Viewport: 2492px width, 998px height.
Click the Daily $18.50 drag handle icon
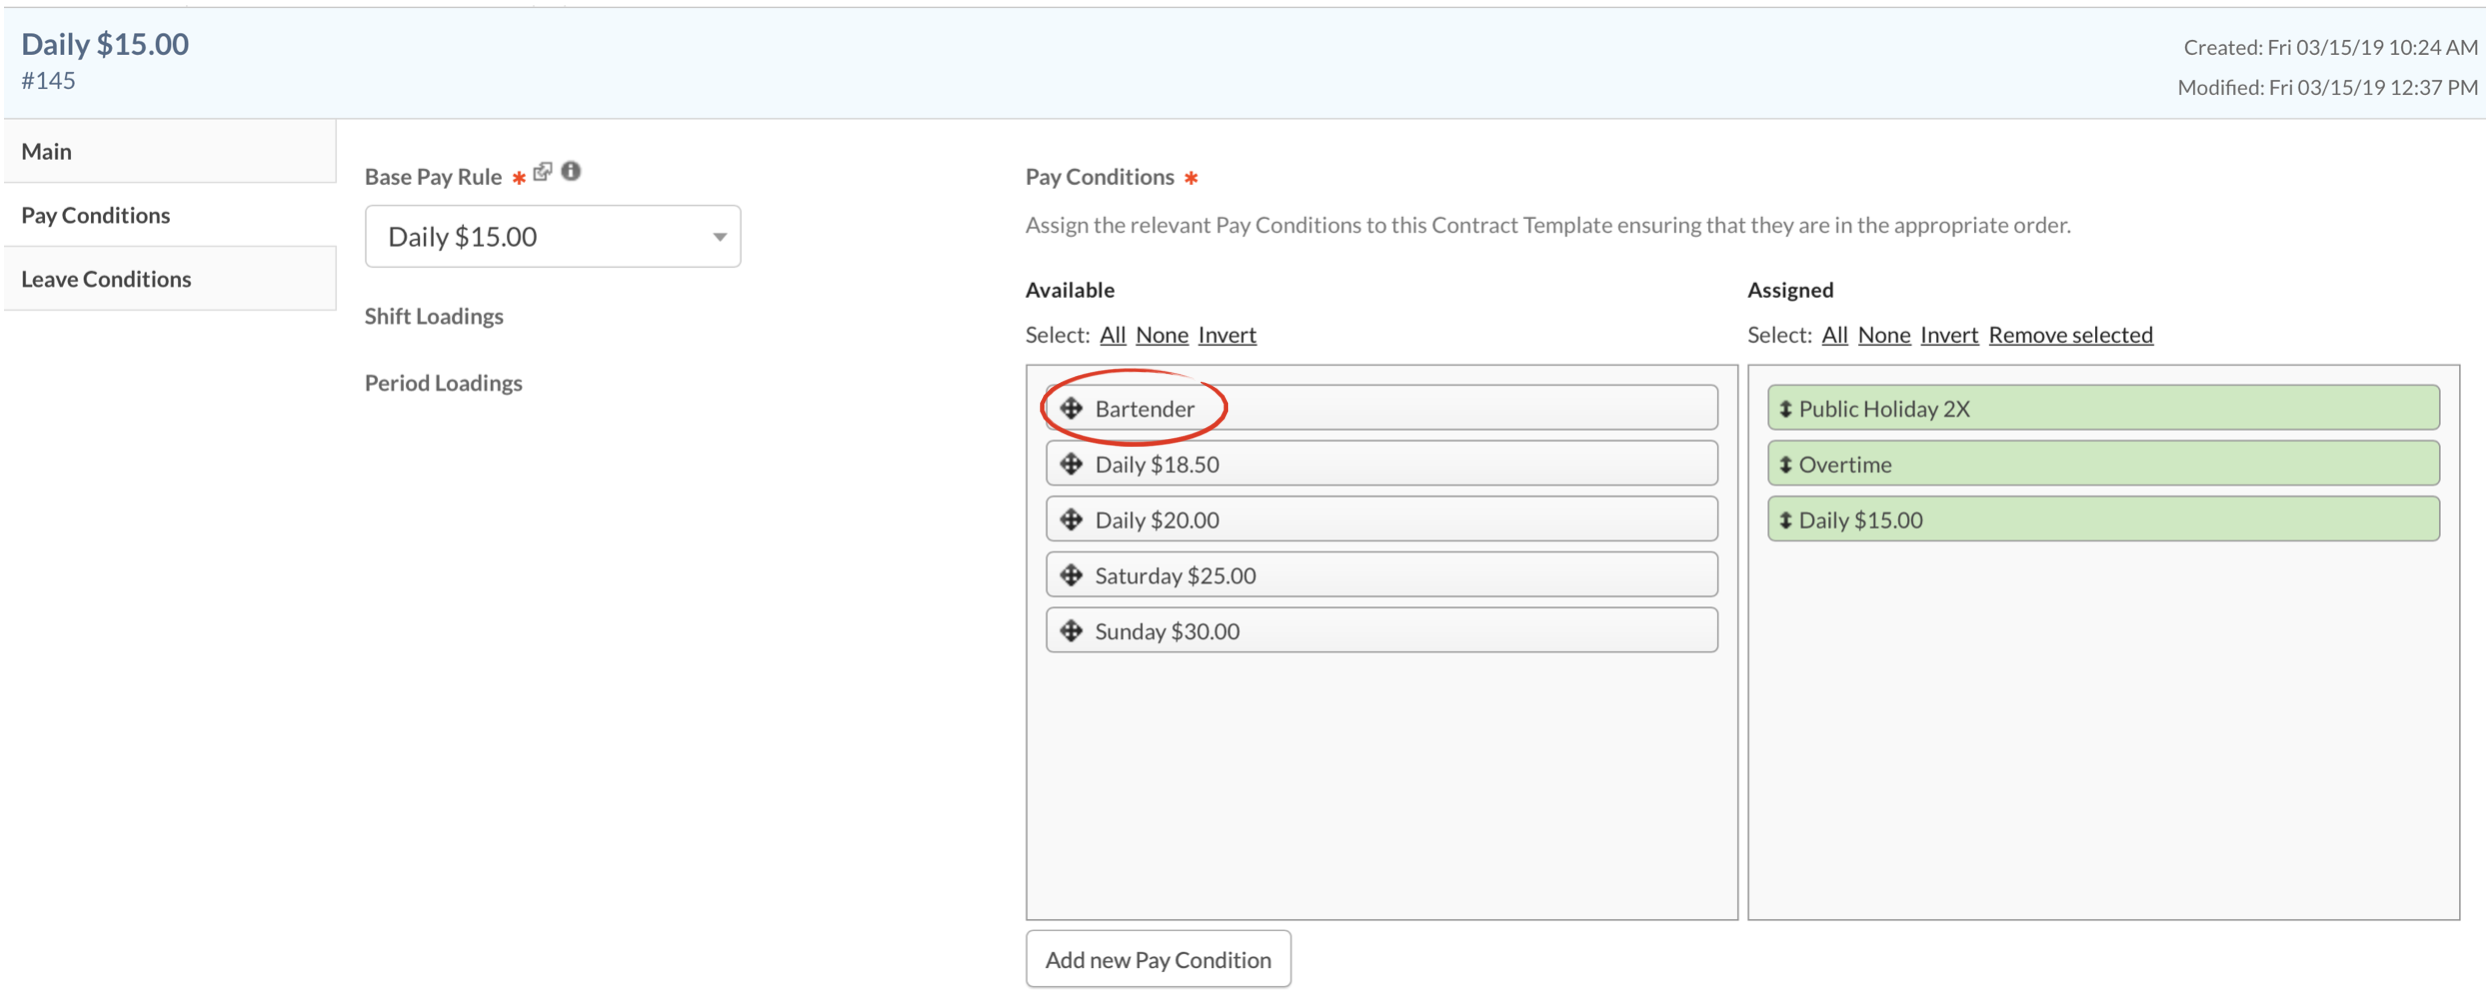1071,464
